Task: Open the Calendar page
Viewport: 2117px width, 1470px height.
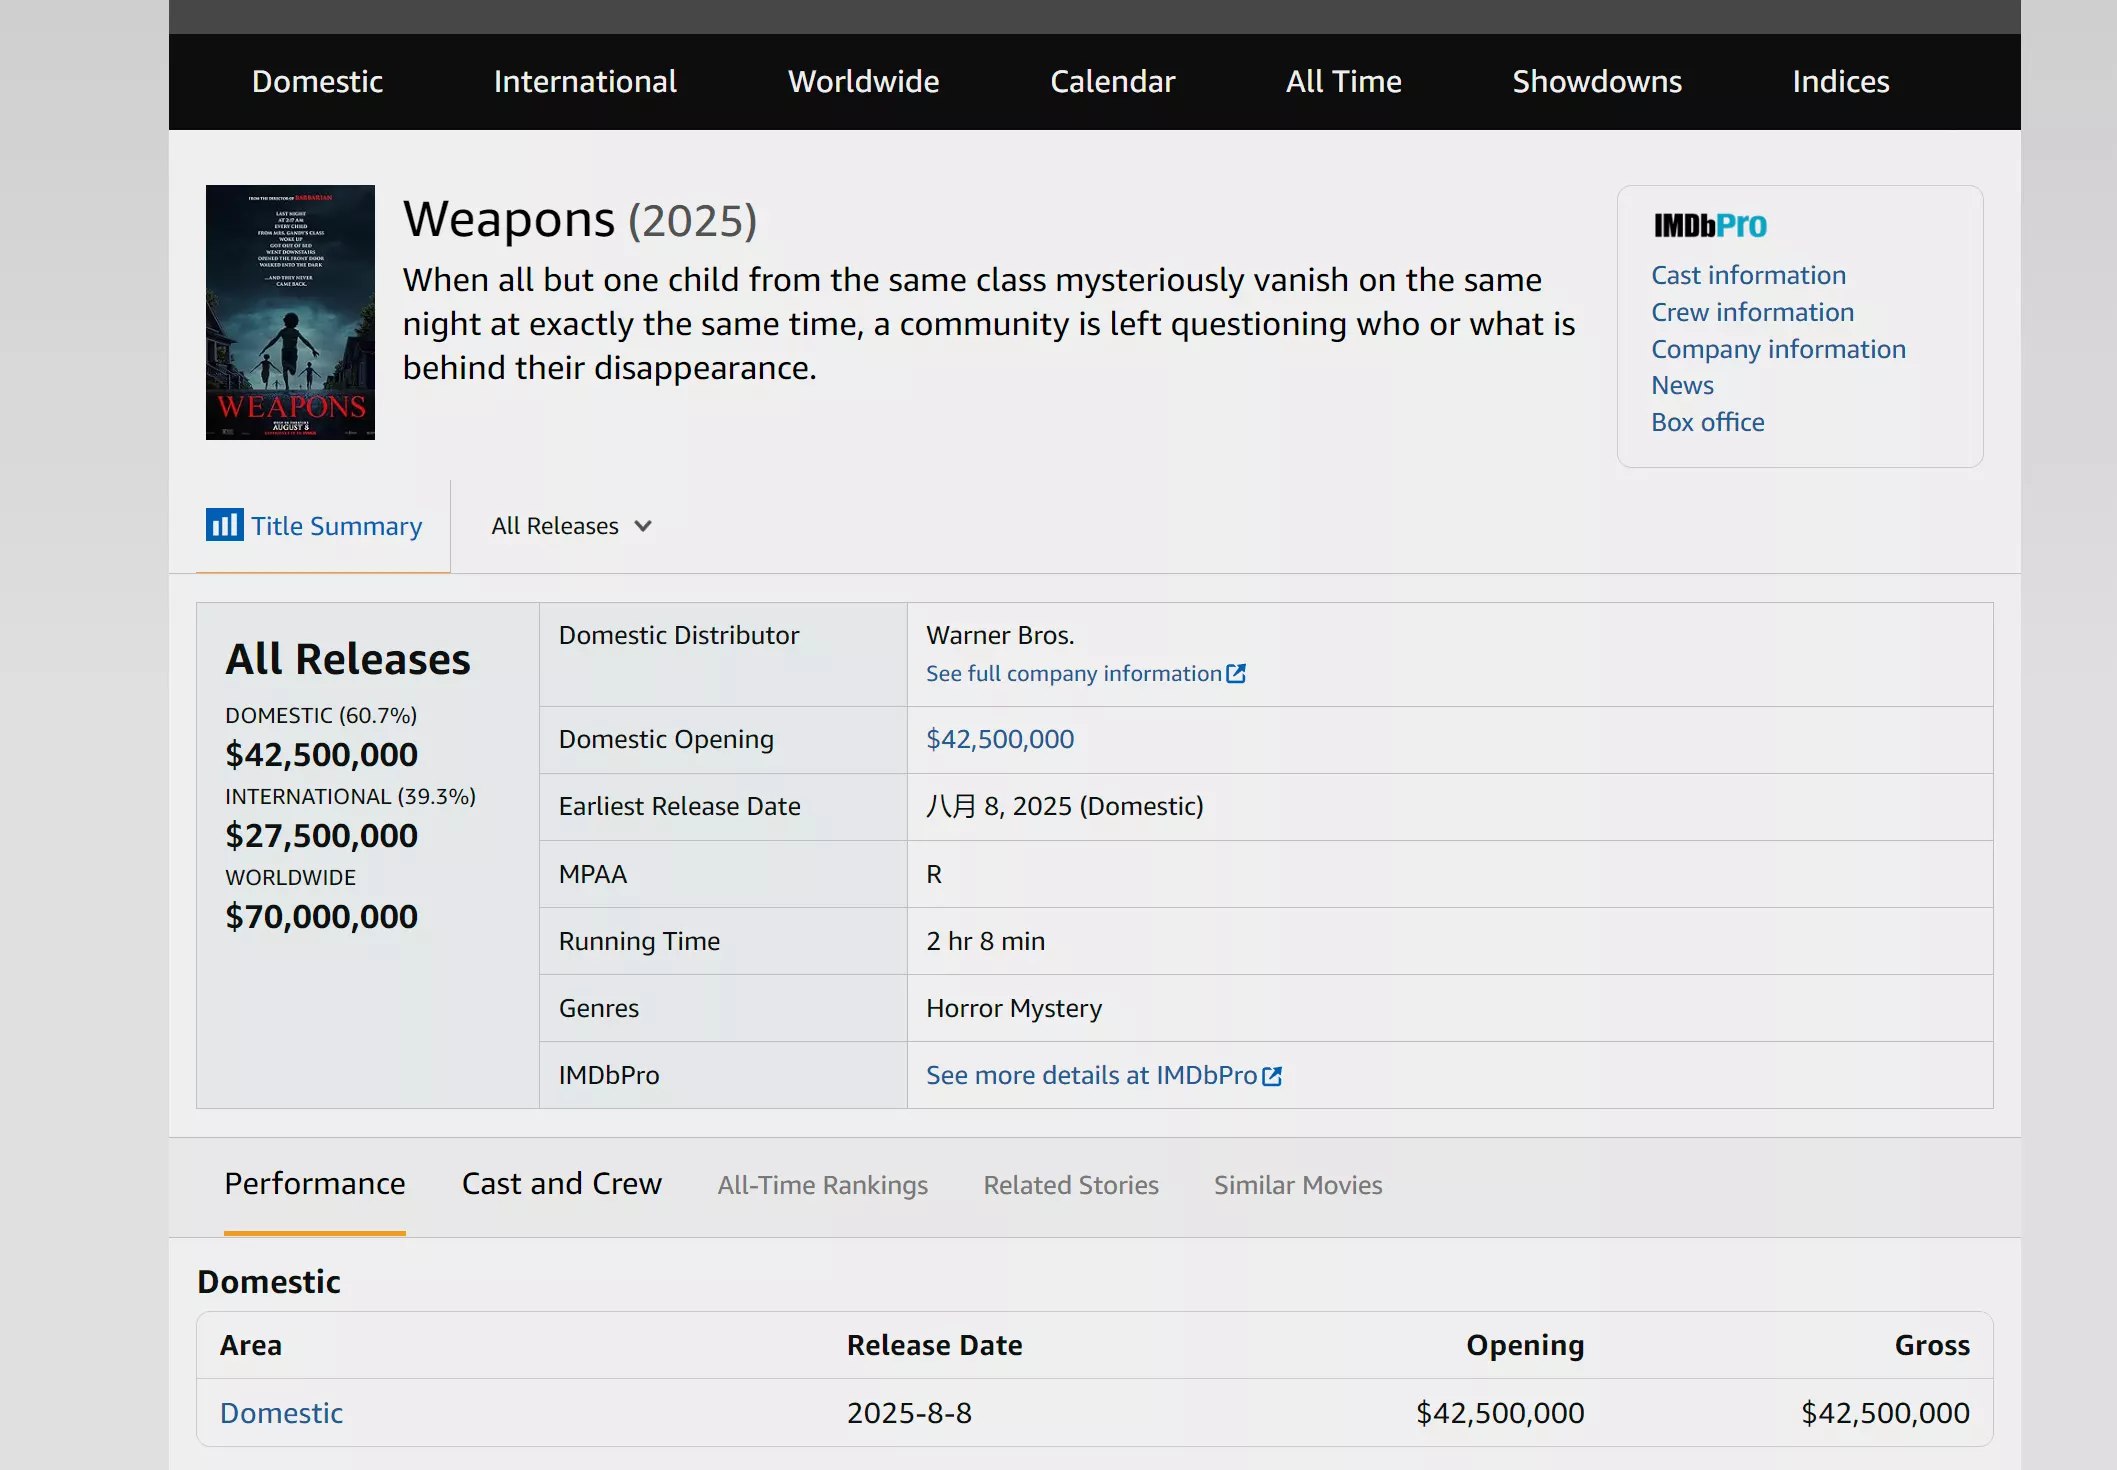Action: click(1112, 82)
